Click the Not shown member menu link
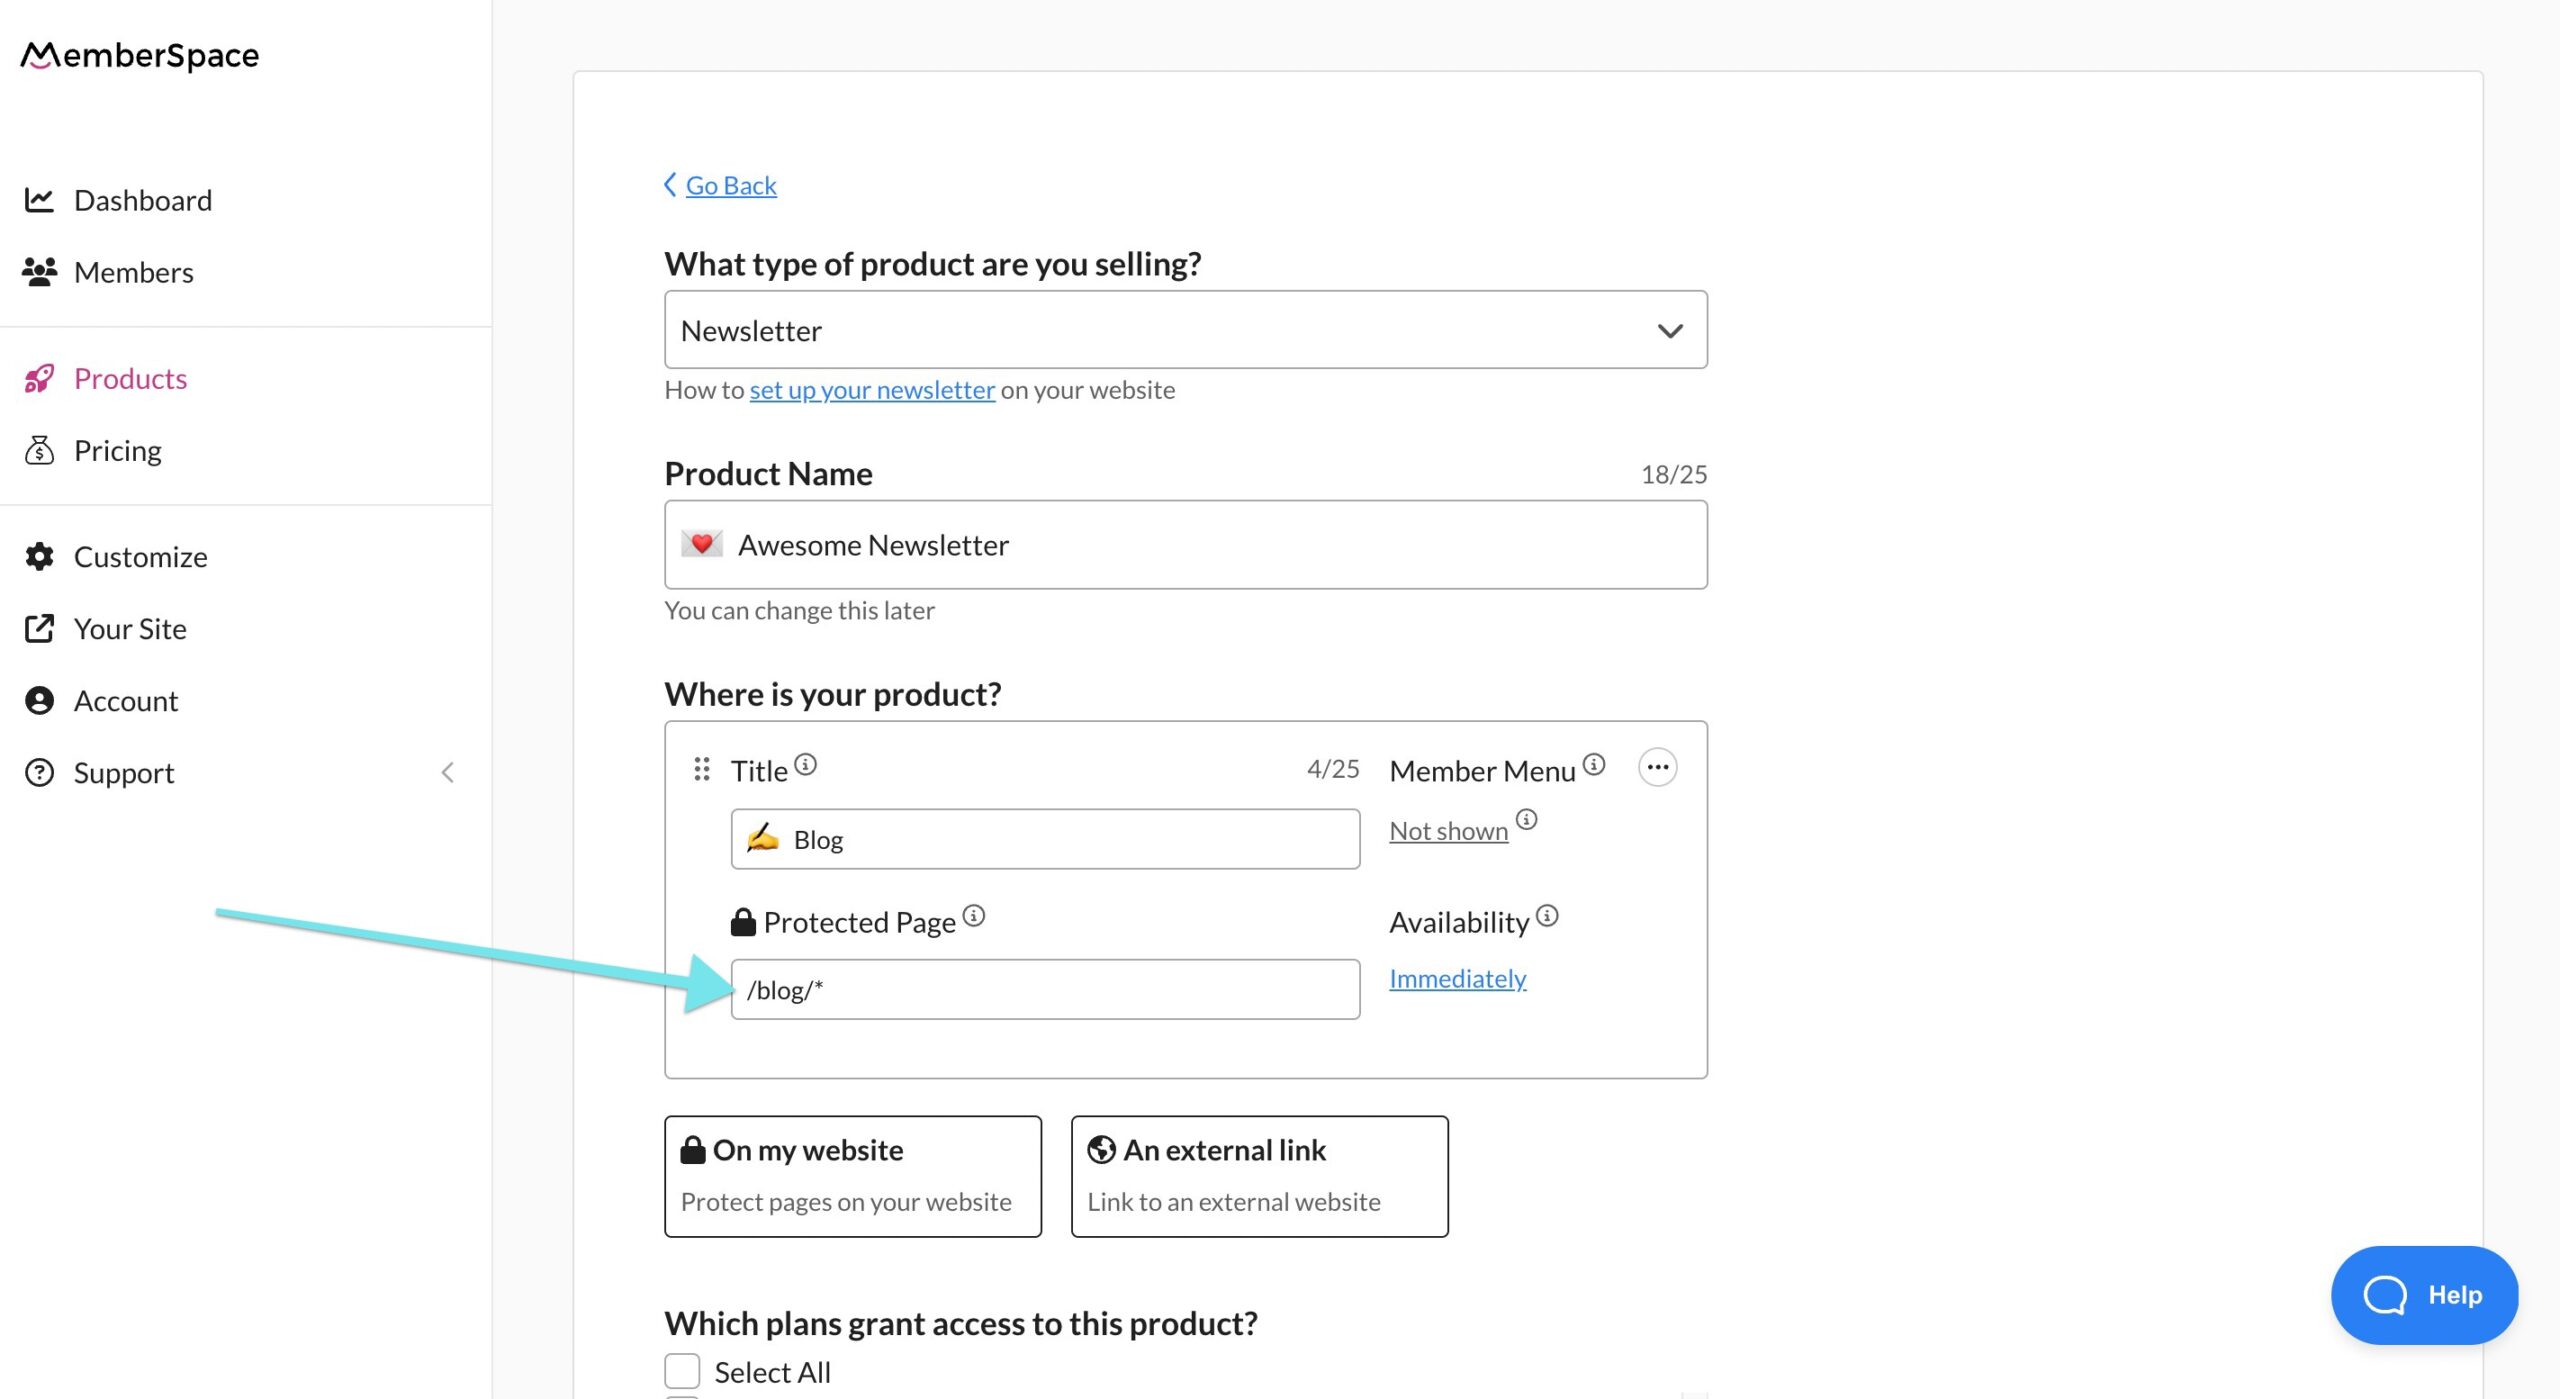Screen dimensions: 2560x1399 (1449, 831)
